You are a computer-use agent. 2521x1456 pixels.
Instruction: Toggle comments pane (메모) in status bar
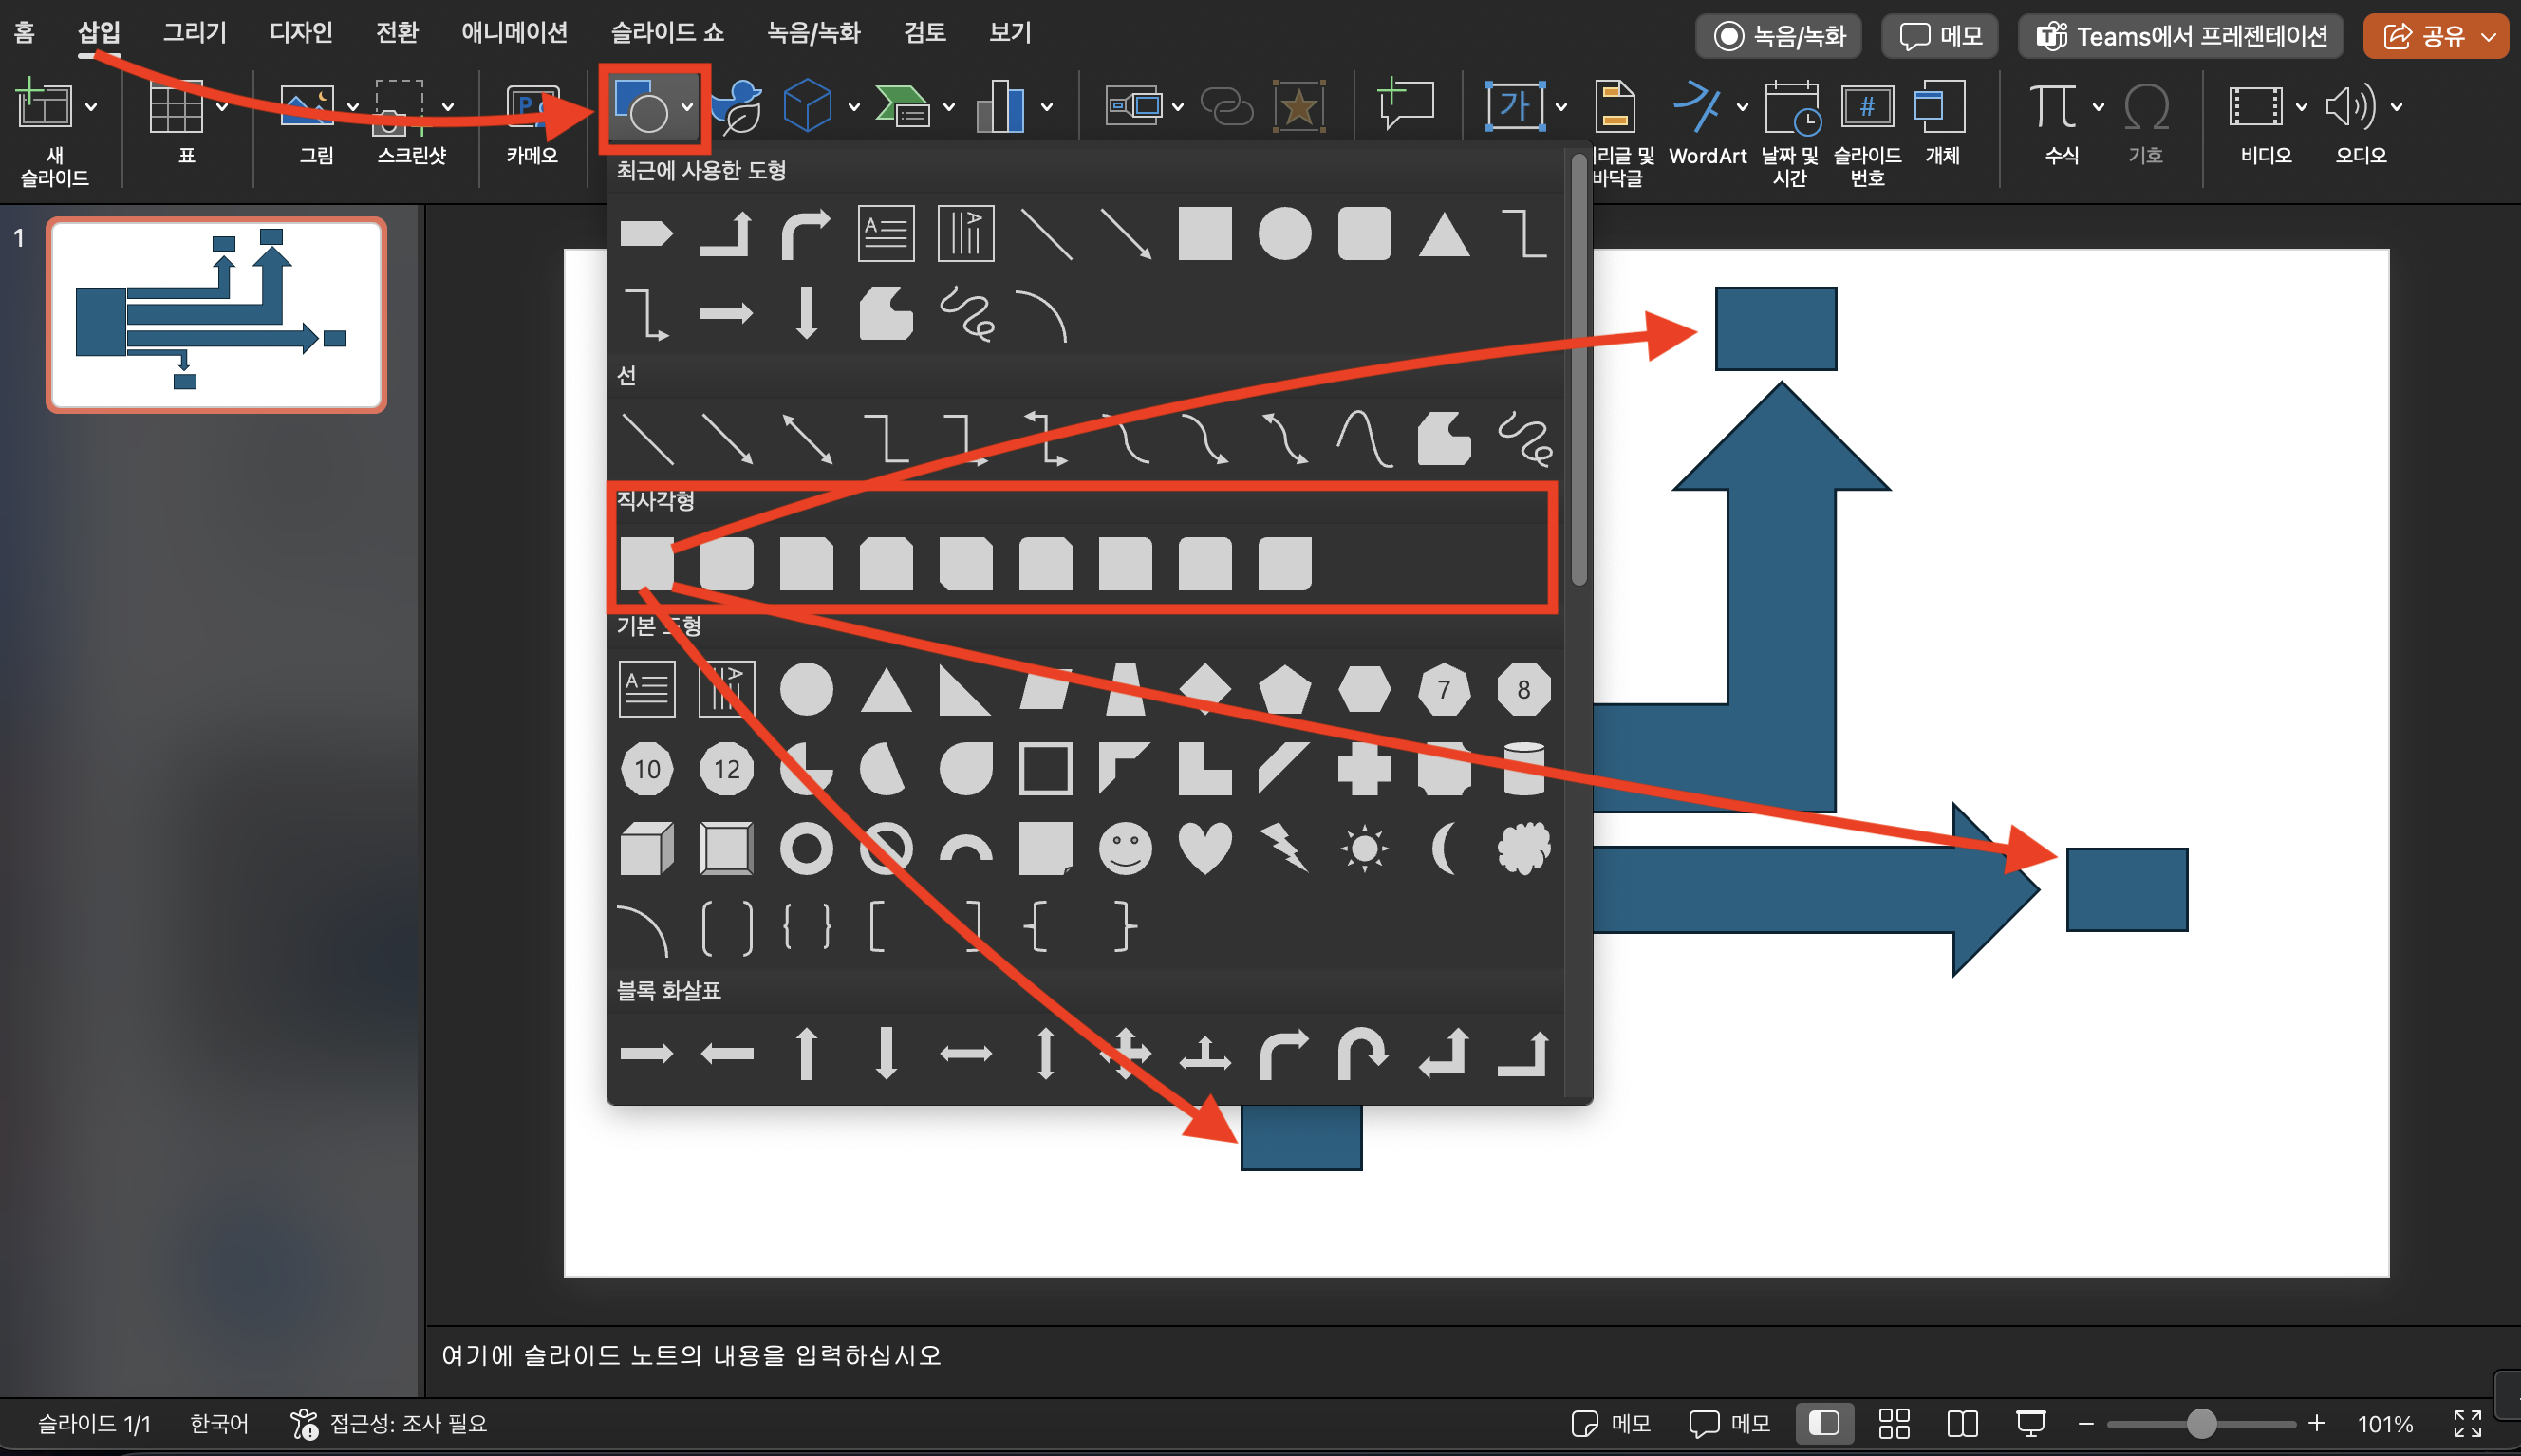[1729, 1423]
